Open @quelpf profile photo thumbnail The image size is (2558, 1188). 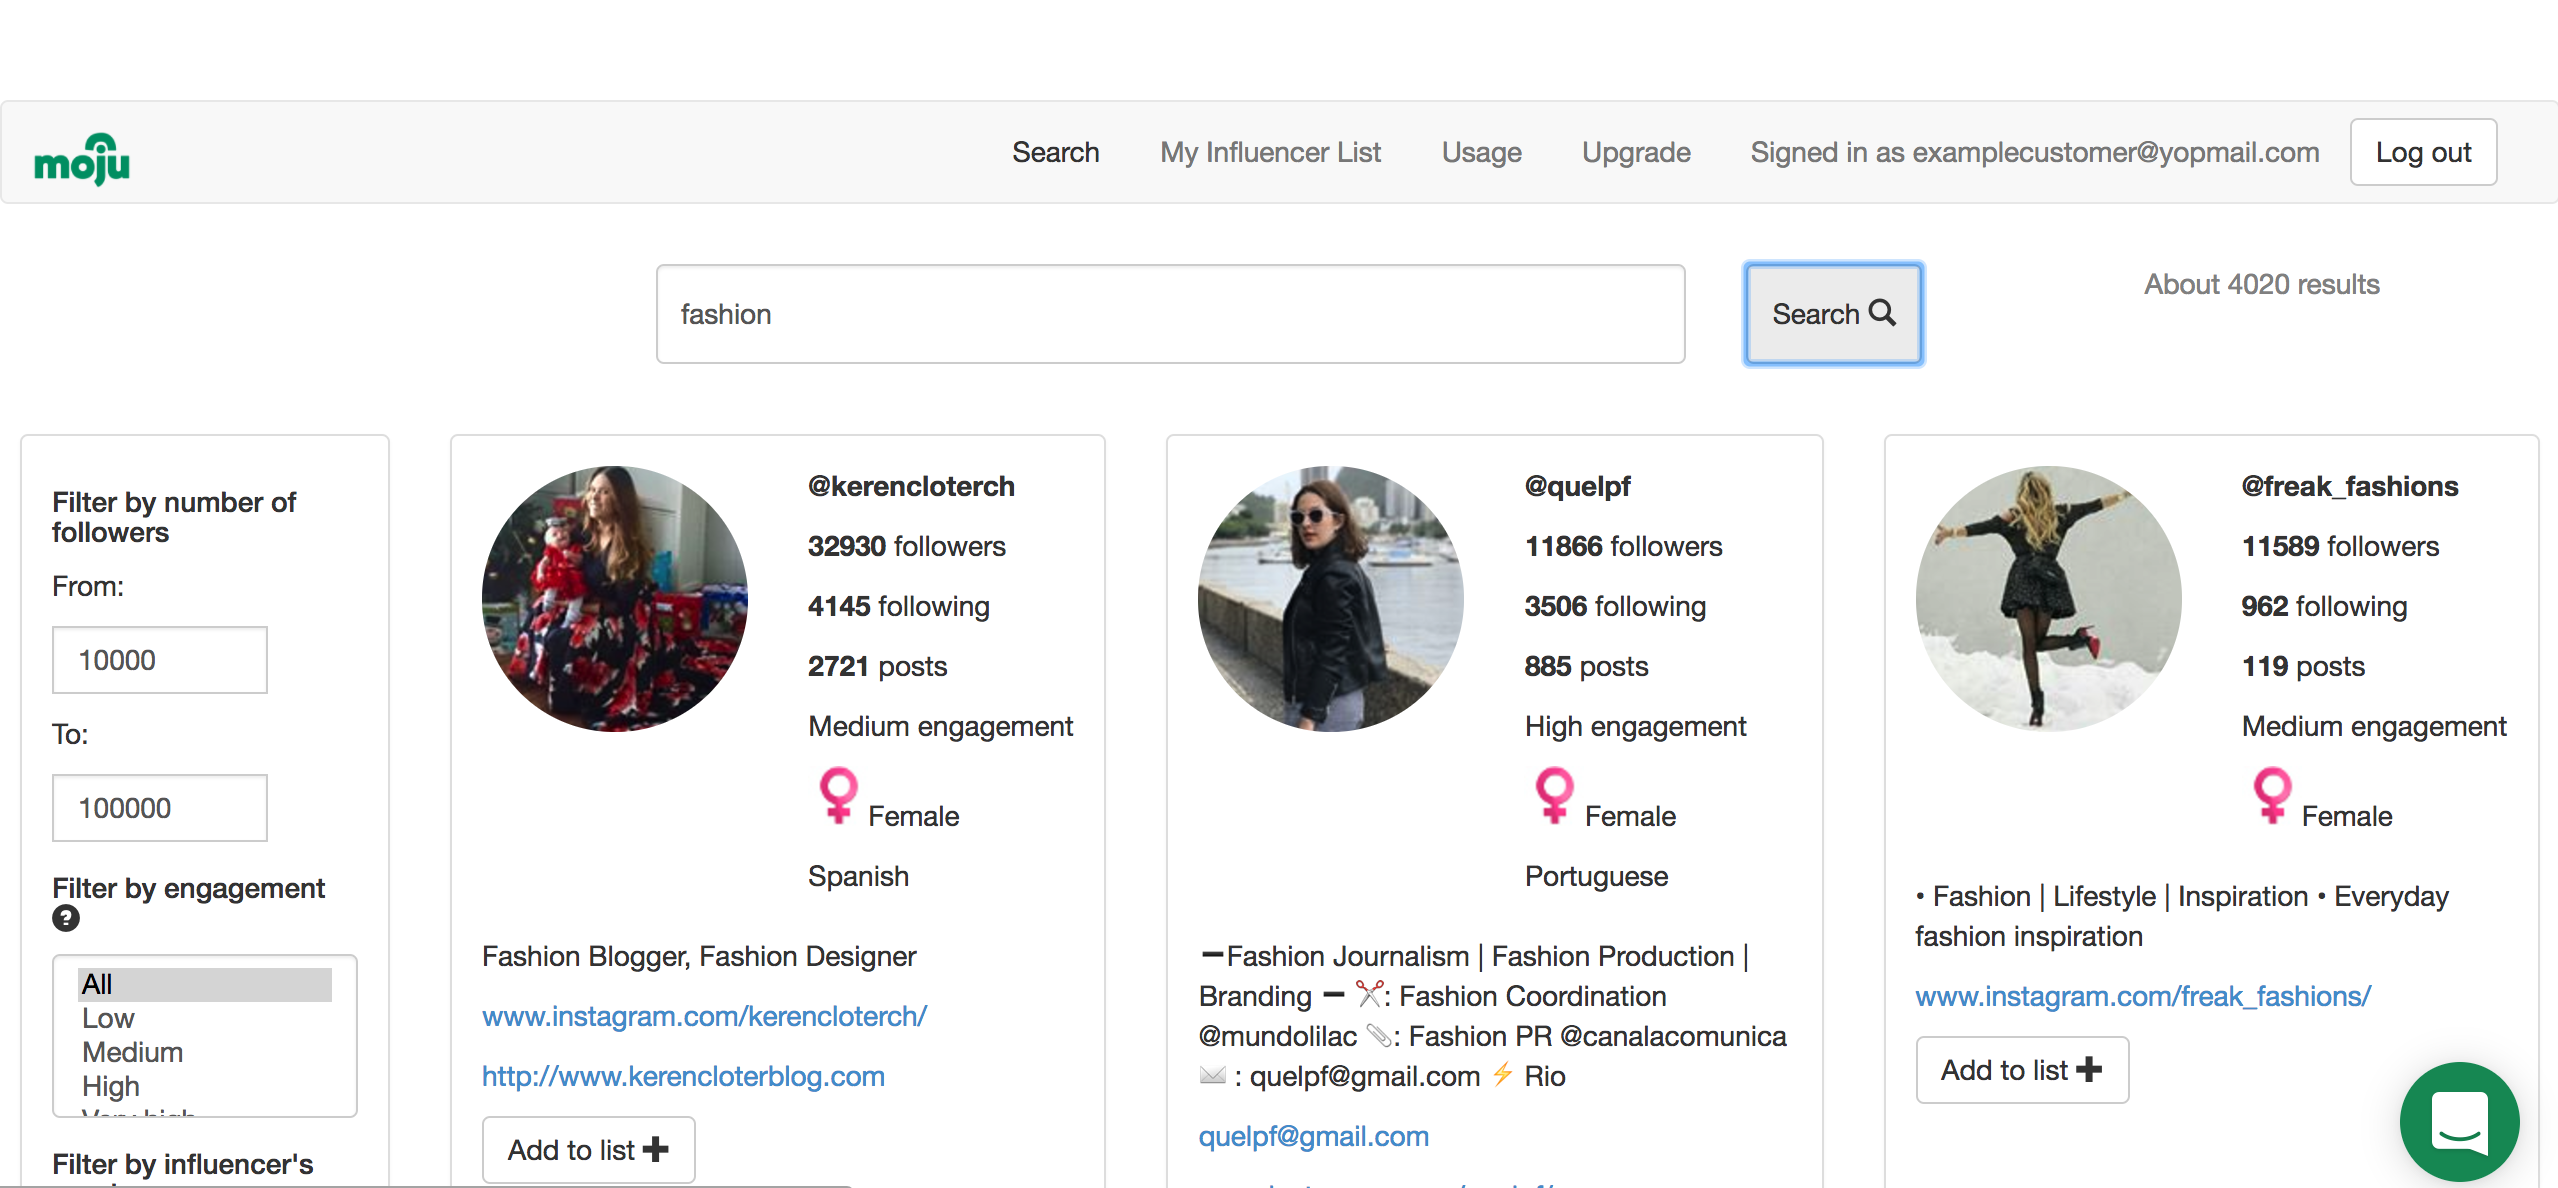[x=1330, y=598]
